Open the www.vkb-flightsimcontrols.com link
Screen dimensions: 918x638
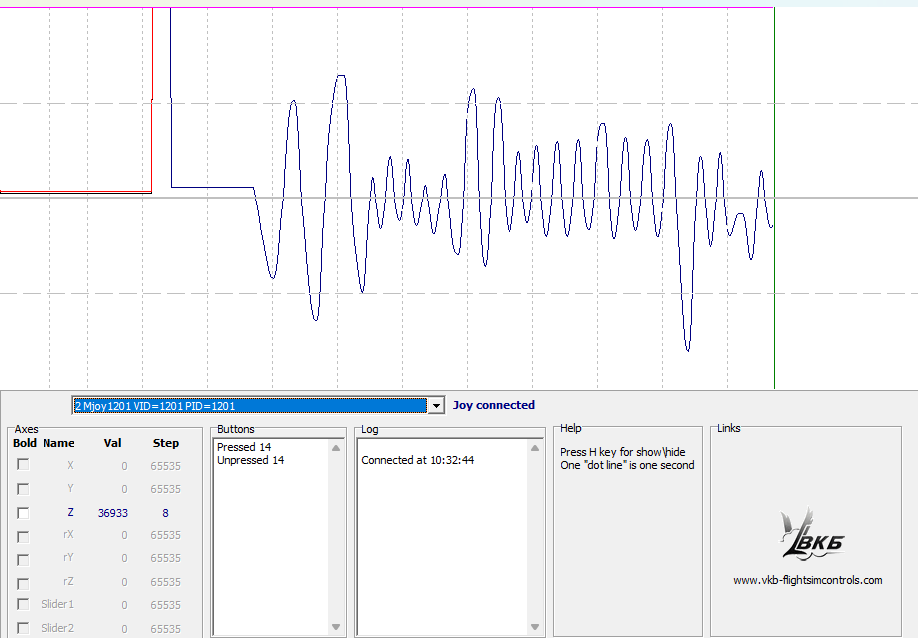click(x=807, y=580)
